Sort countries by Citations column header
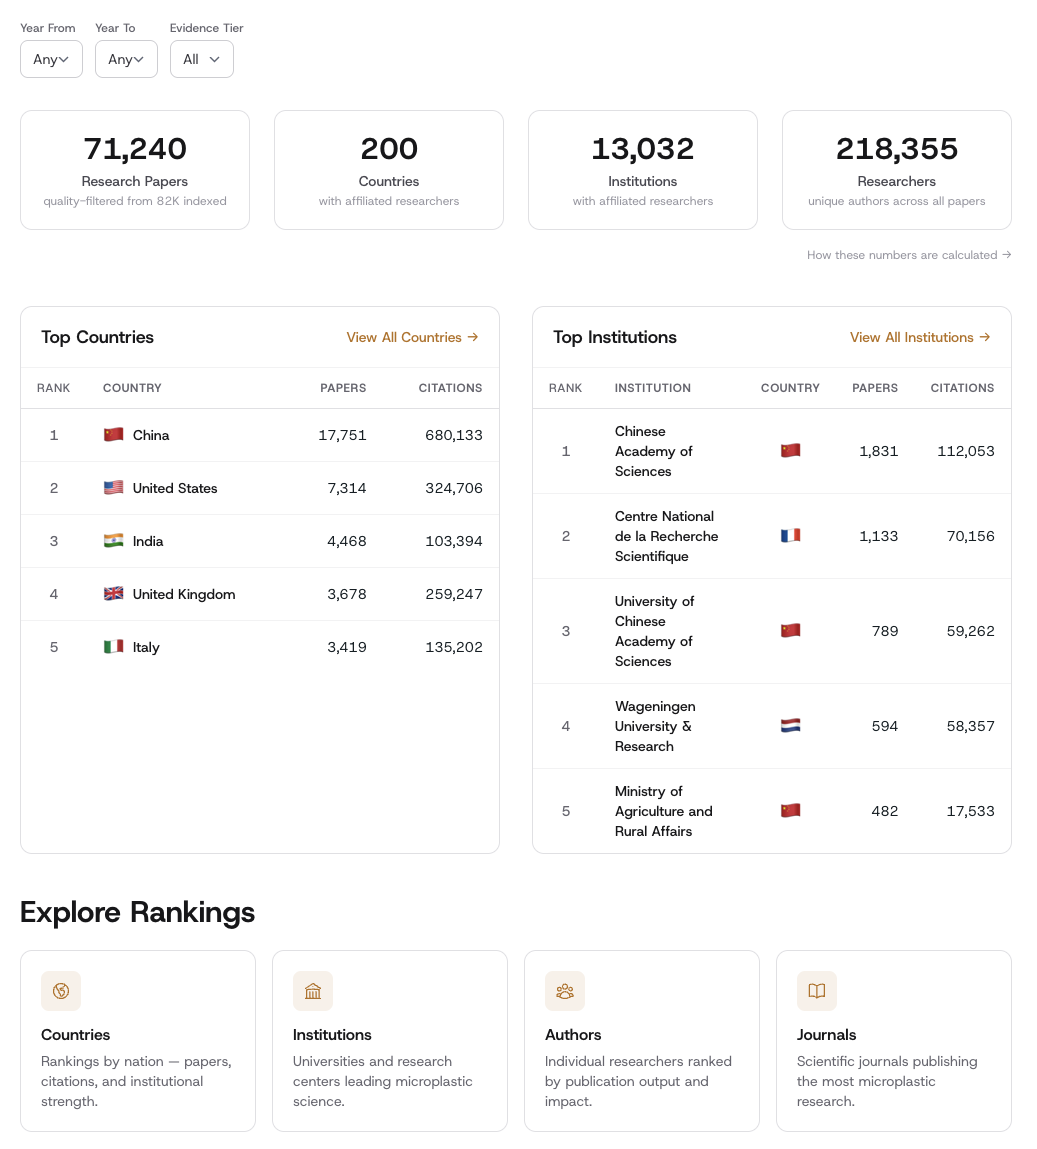This screenshot has width=1037, height=1149. click(450, 388)
